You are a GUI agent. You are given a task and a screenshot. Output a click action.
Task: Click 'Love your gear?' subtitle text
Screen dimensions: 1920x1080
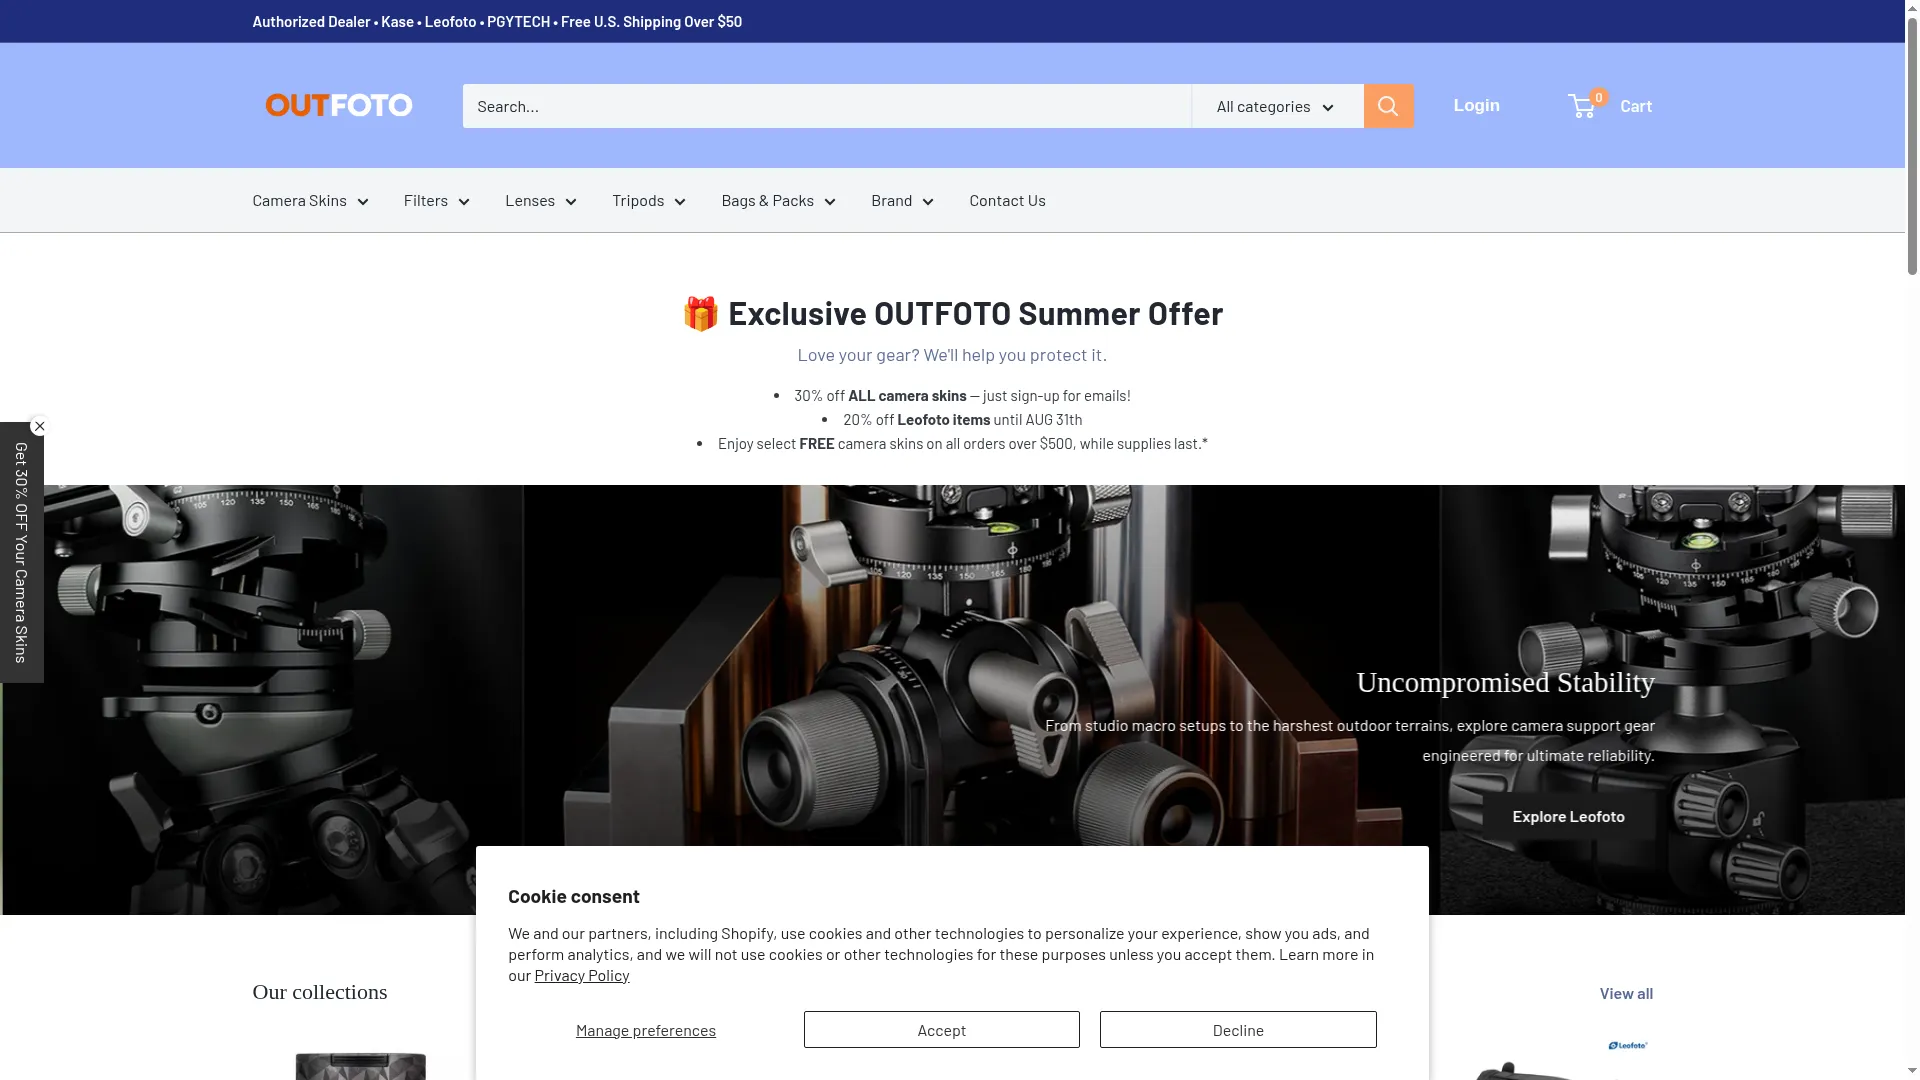click(952, 355)
